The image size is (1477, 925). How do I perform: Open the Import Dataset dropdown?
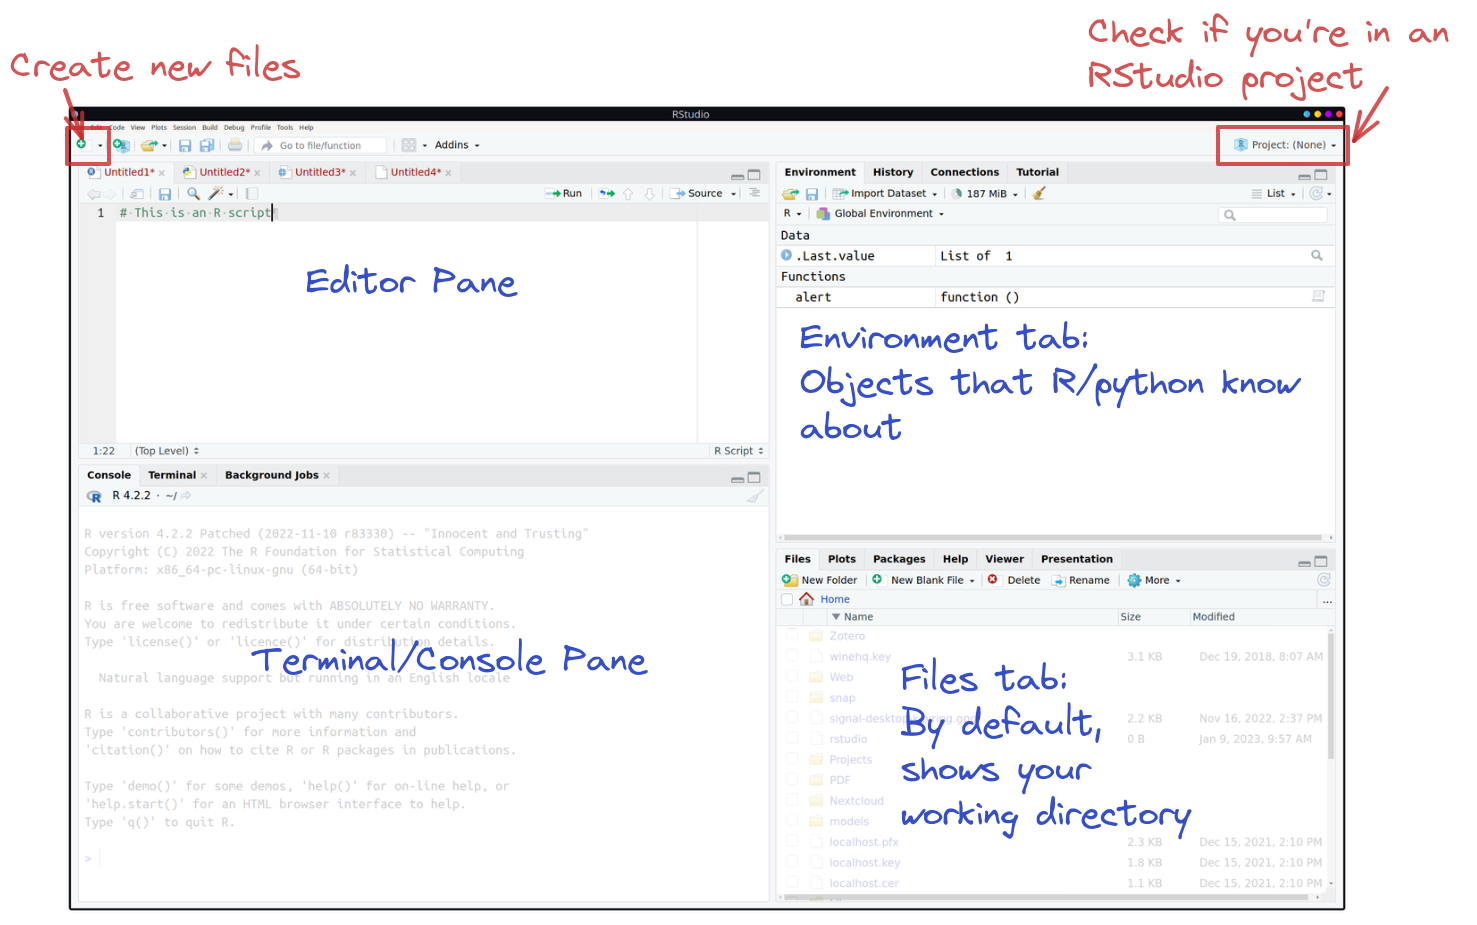pos(887,194)
